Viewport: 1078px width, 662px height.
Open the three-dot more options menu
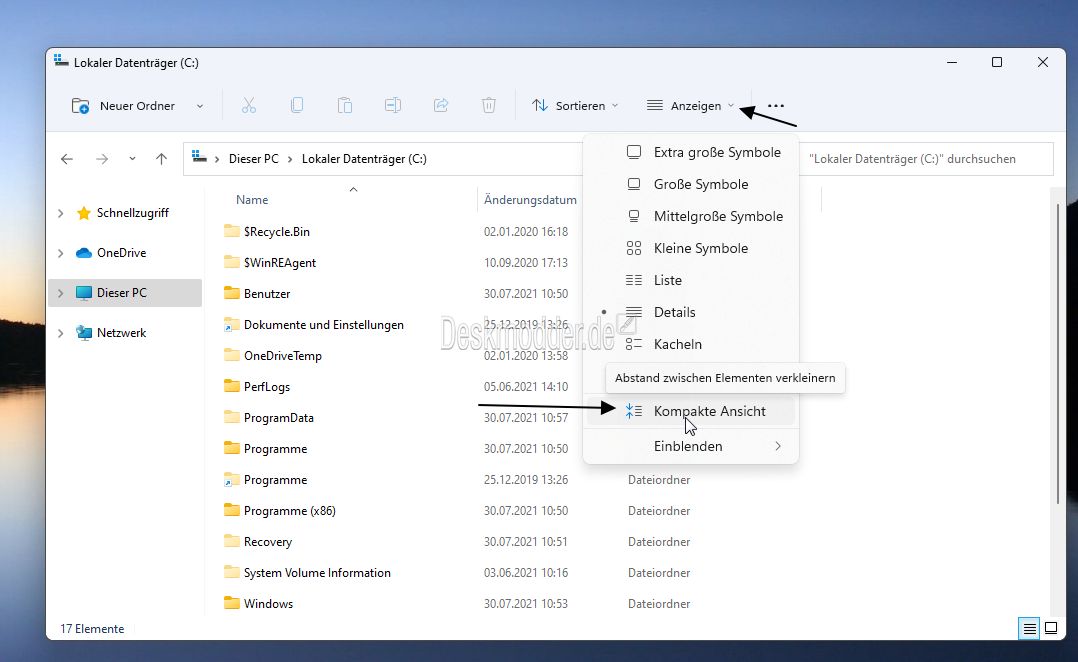point(776,106)
